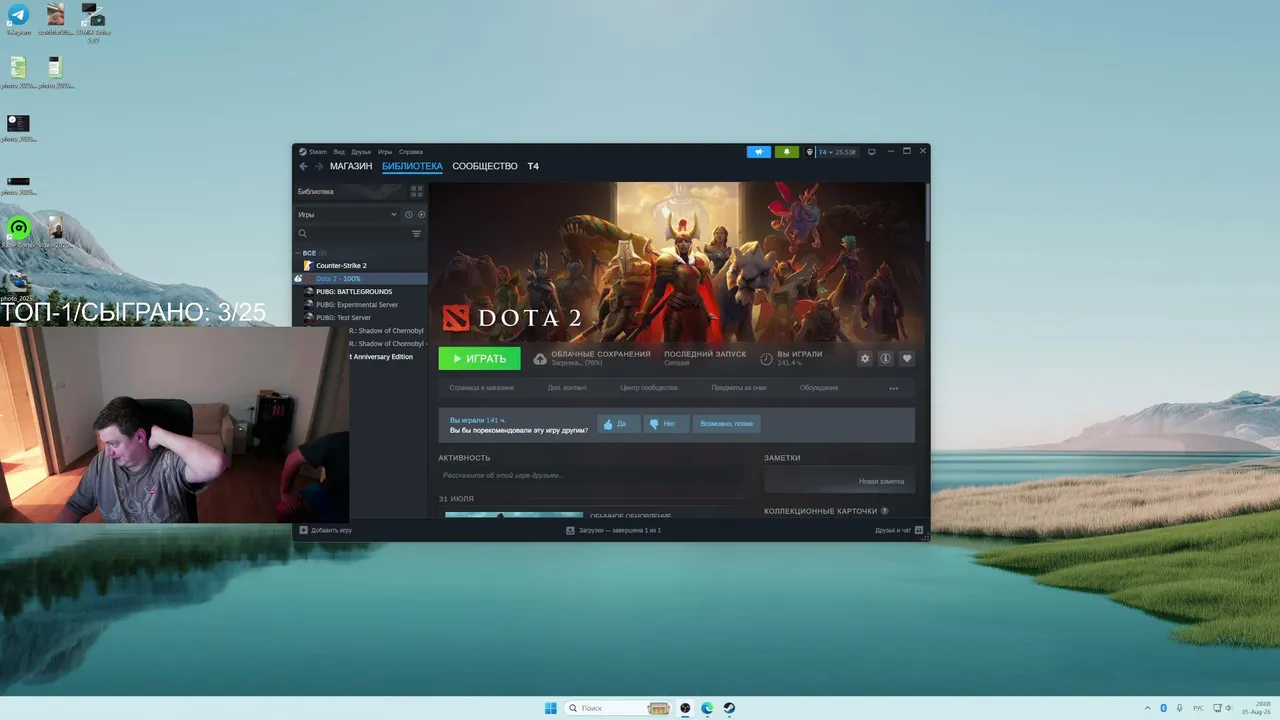Open Steam from the taskbar

(729, 708)
